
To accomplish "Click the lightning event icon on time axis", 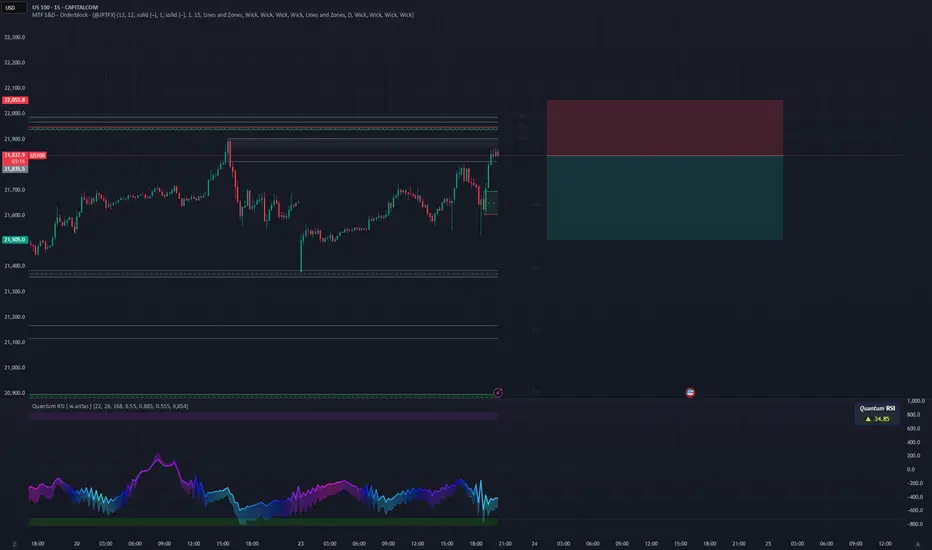I will 498,392.
